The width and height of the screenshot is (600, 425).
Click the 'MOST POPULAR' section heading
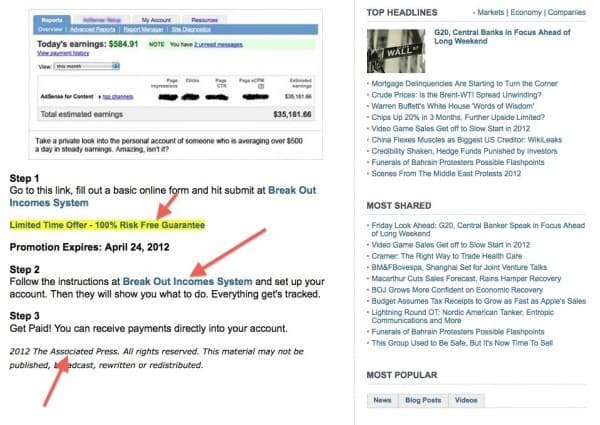click(x=402, y=375)
